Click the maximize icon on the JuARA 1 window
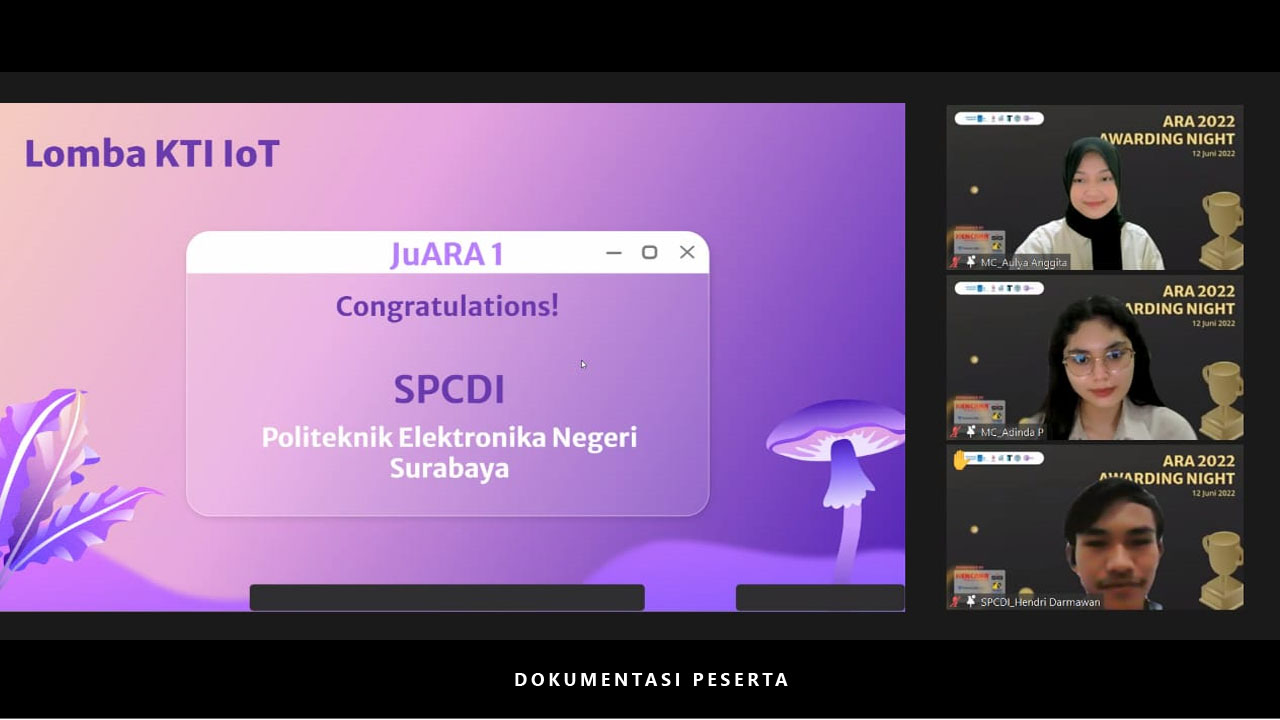 649,252
